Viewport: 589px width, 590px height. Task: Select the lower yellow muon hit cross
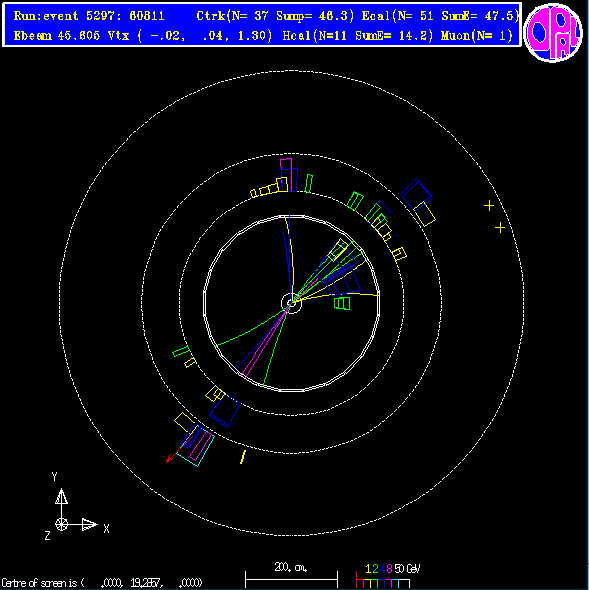(x=500, y=228)
